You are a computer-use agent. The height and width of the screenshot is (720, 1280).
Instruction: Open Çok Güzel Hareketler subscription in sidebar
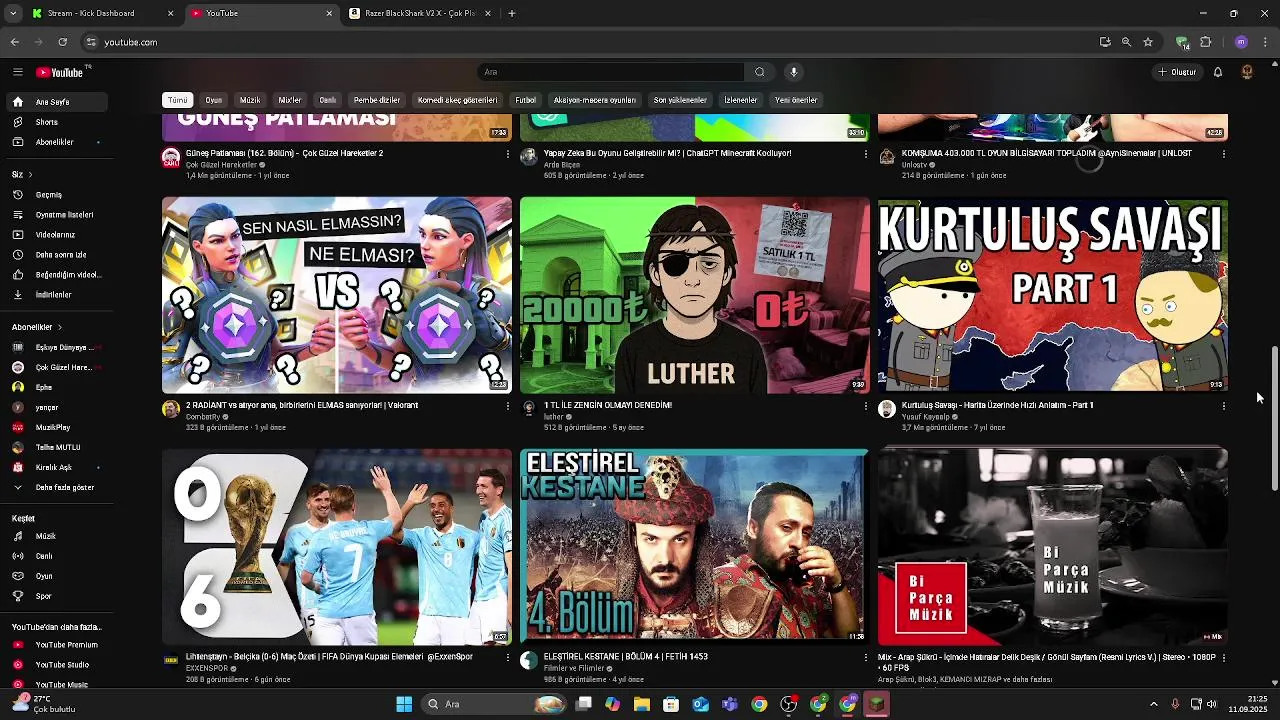pyautogui.click(x=58, y=367)
